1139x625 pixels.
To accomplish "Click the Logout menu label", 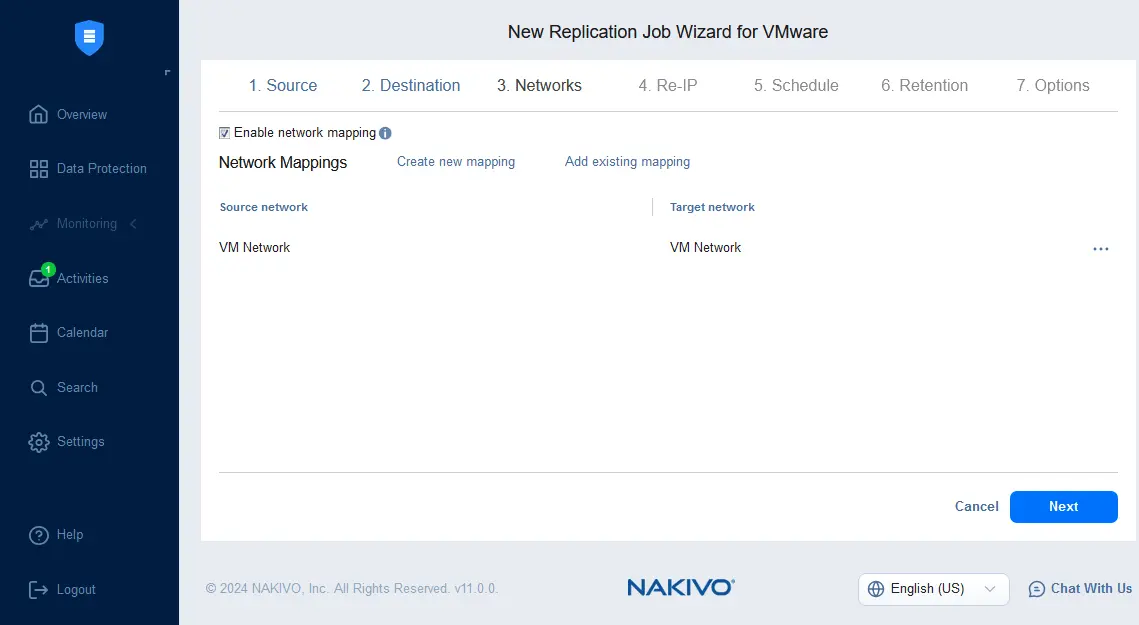I will [76, 589].
